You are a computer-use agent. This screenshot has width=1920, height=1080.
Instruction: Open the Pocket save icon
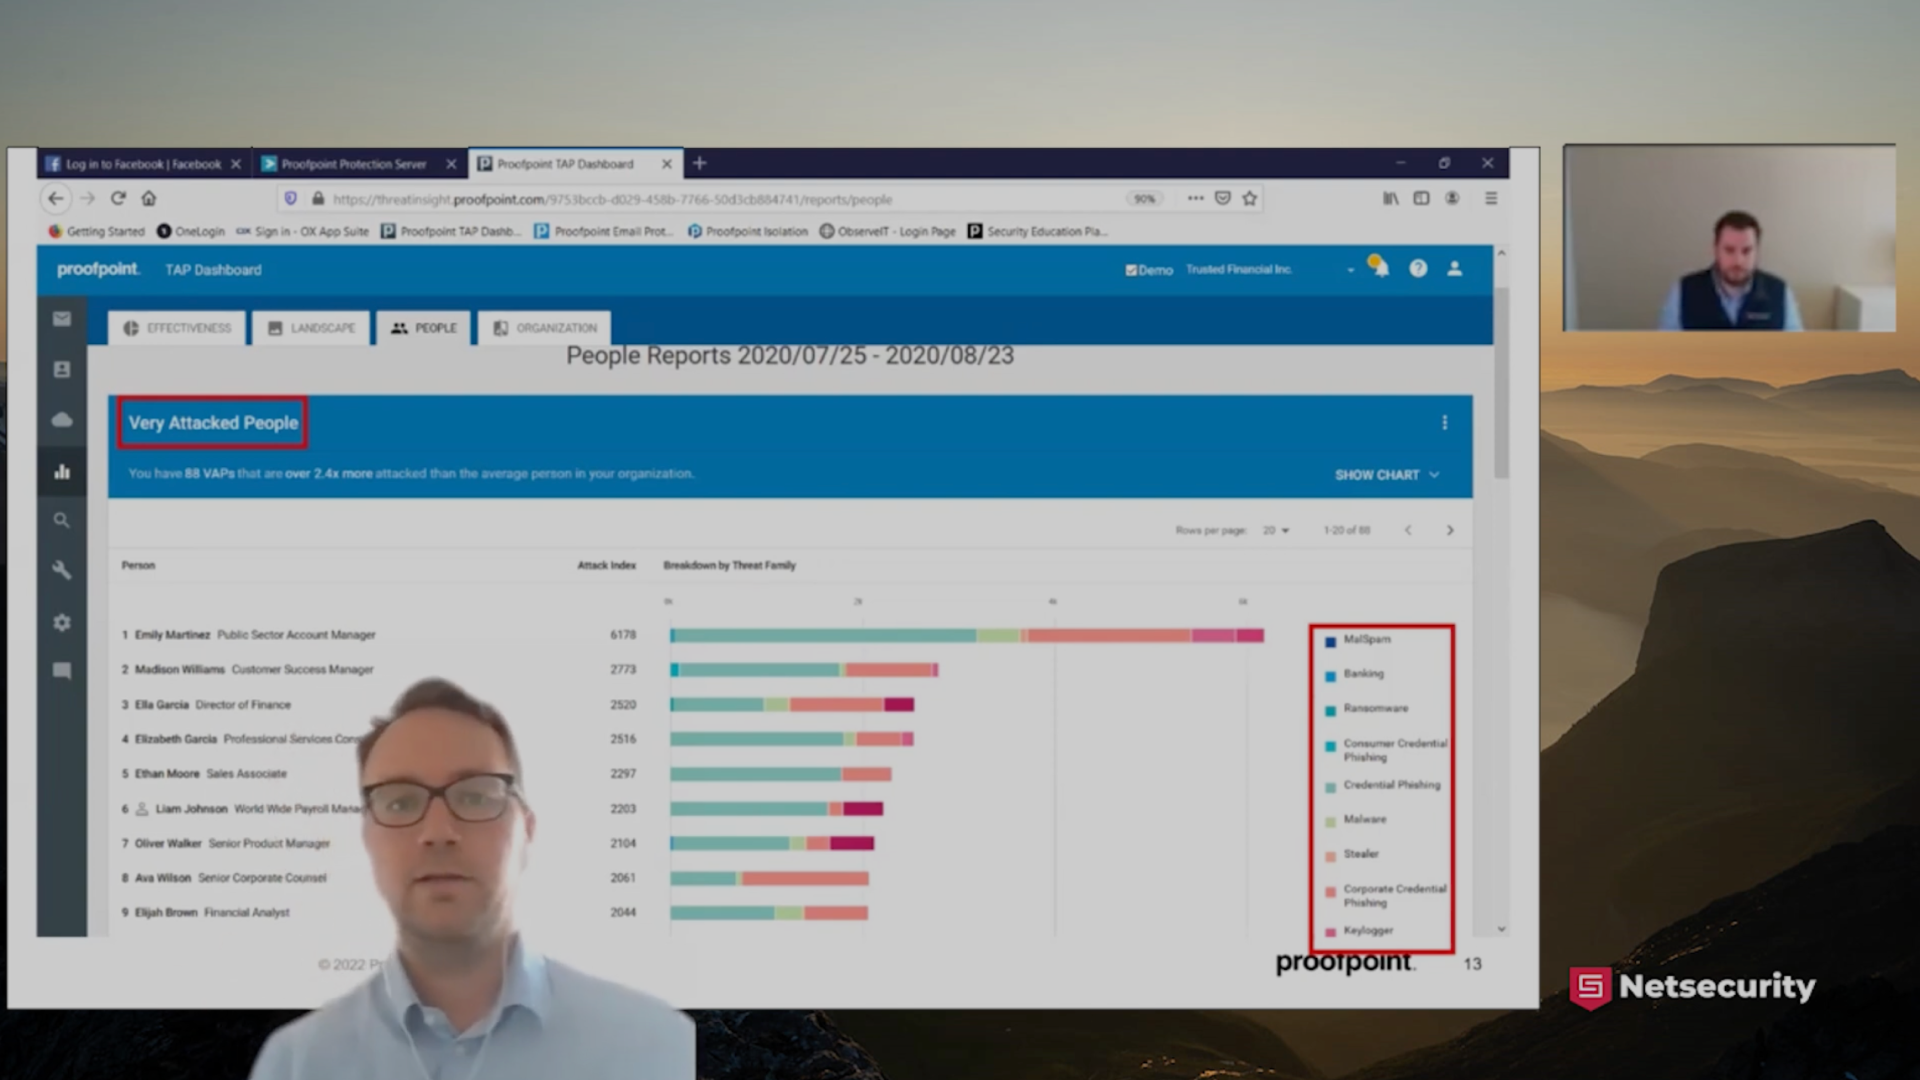coord(1222,198)
